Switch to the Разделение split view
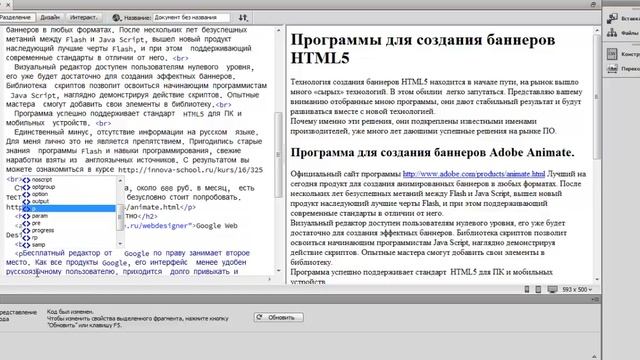 point(16,18)
